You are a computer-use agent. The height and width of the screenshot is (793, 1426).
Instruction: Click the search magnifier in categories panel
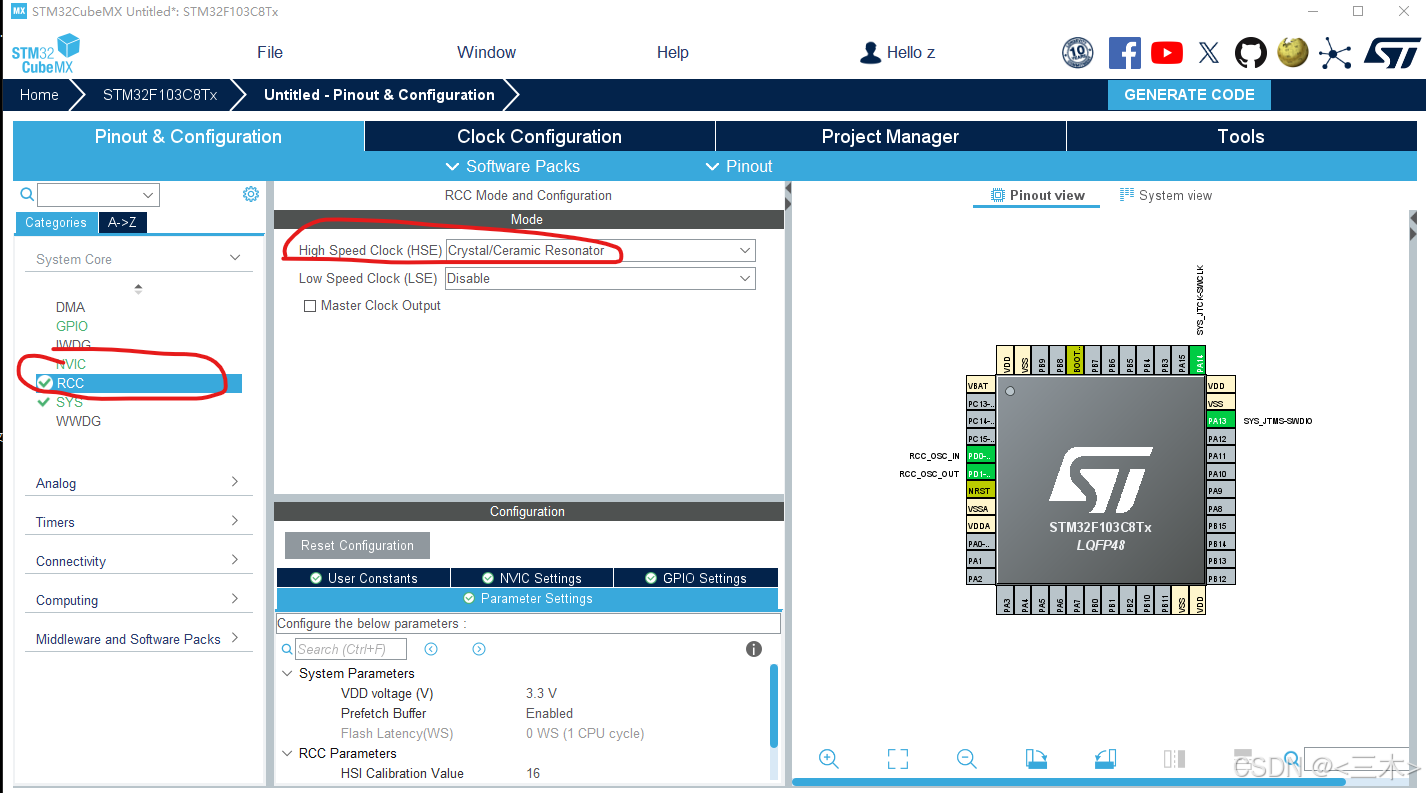(27, 195)
